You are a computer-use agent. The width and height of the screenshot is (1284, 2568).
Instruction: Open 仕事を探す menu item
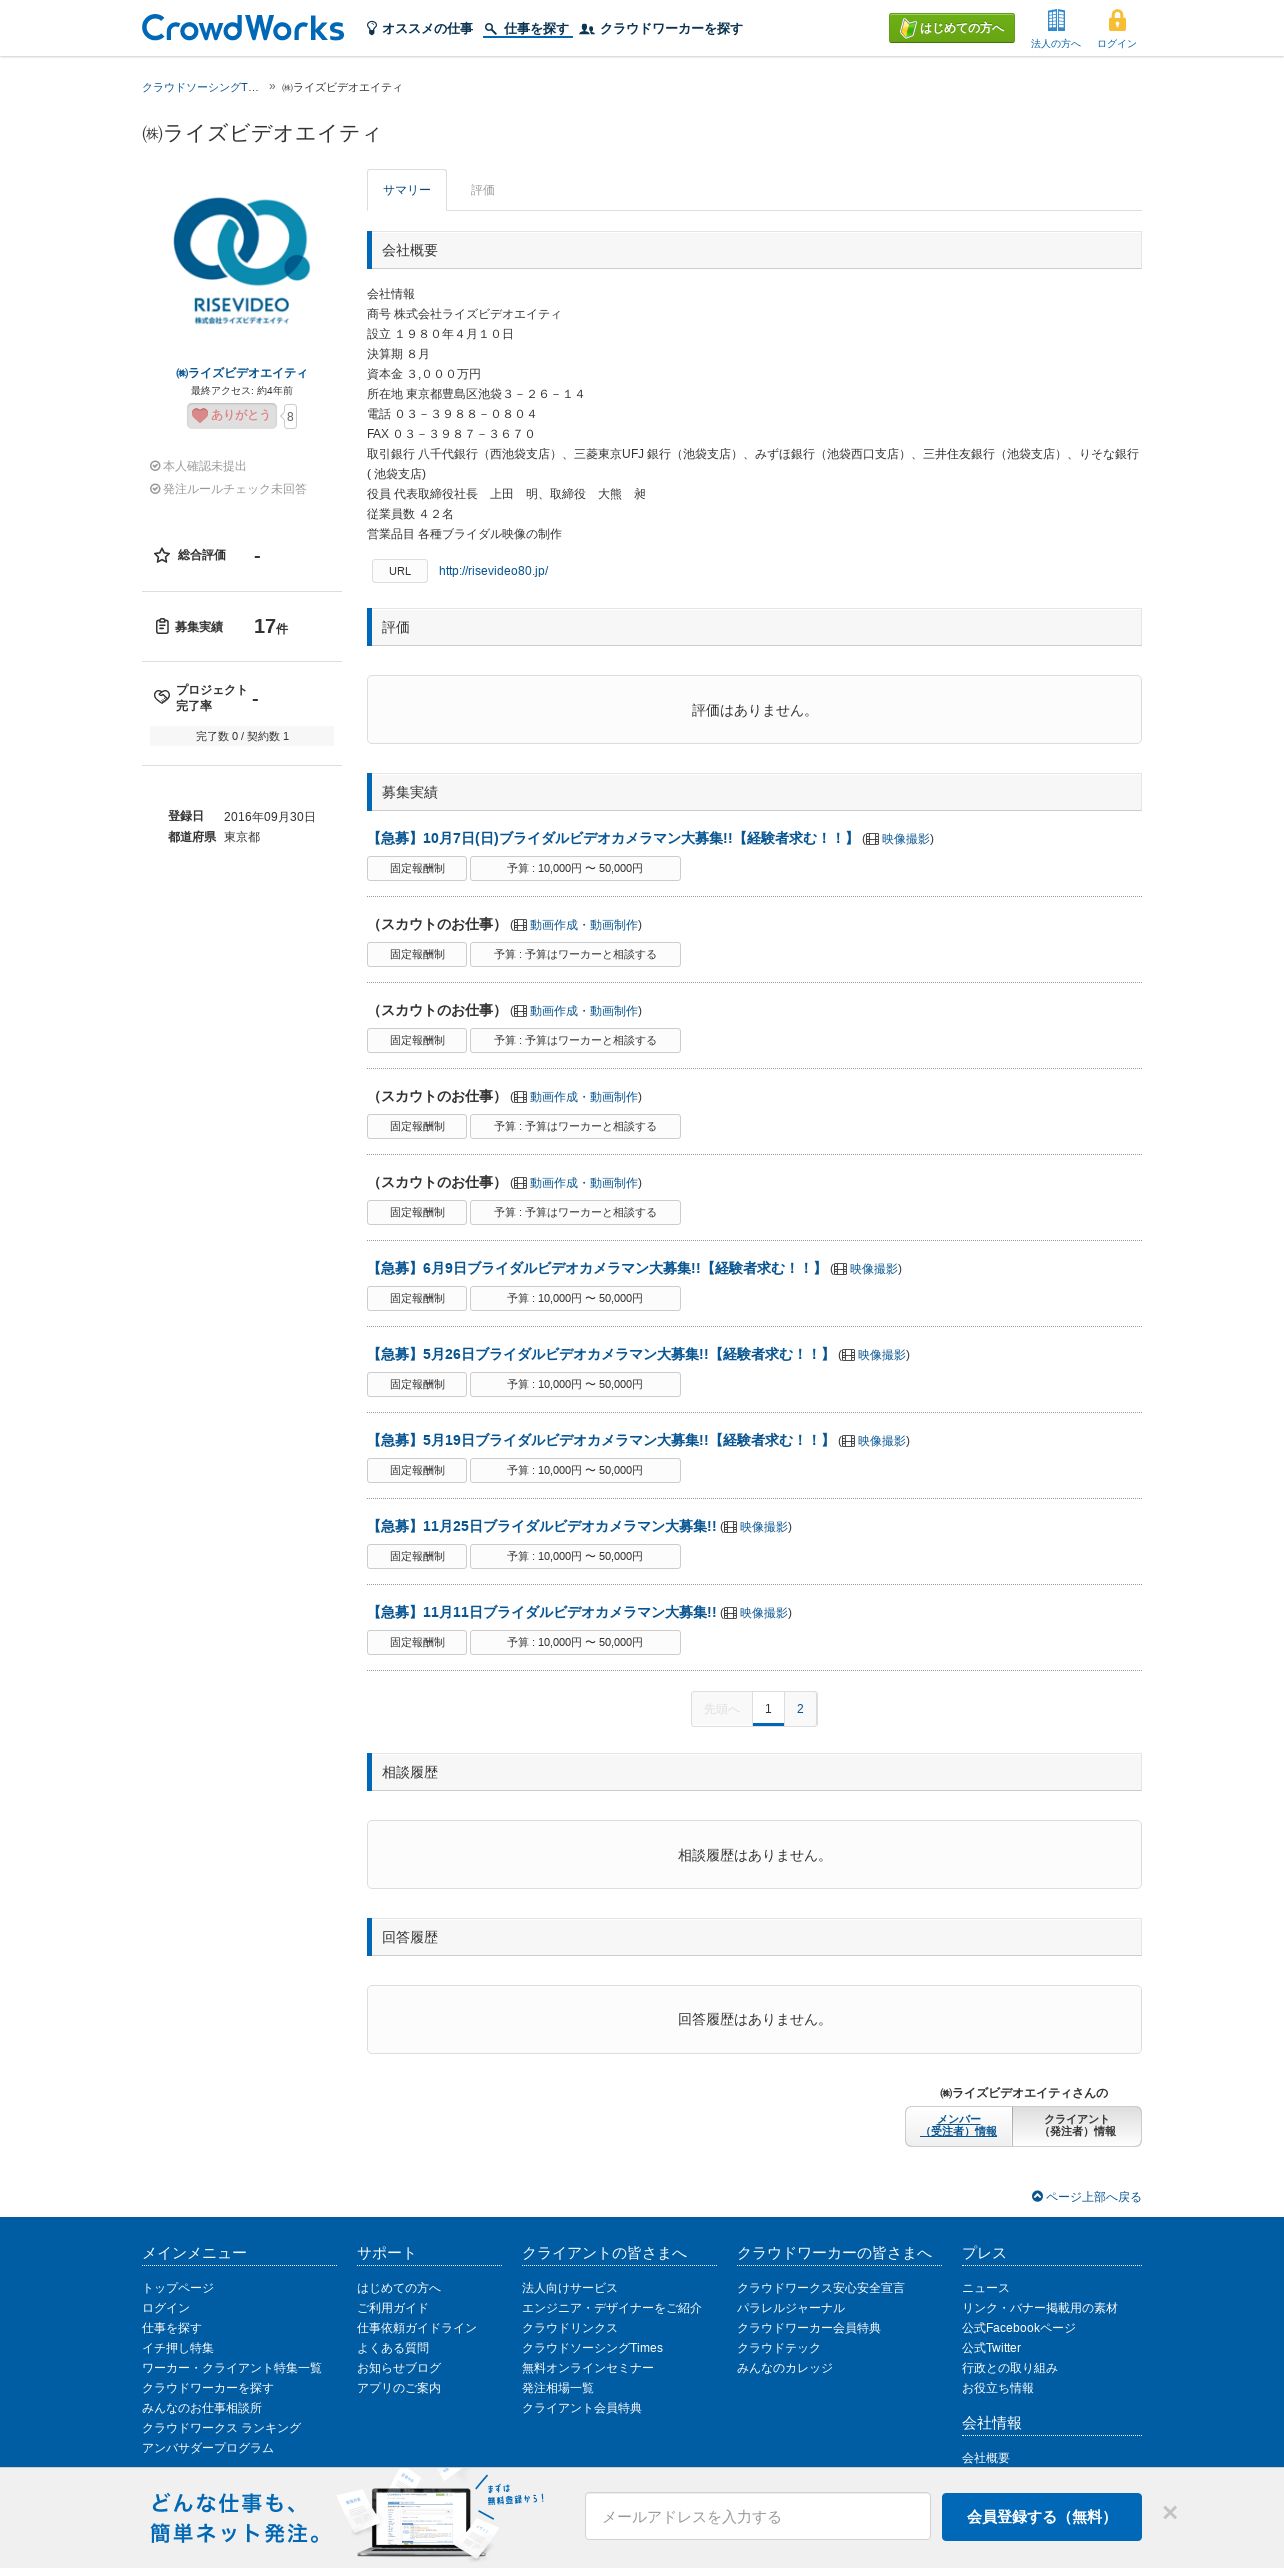[x=528, y=29]
